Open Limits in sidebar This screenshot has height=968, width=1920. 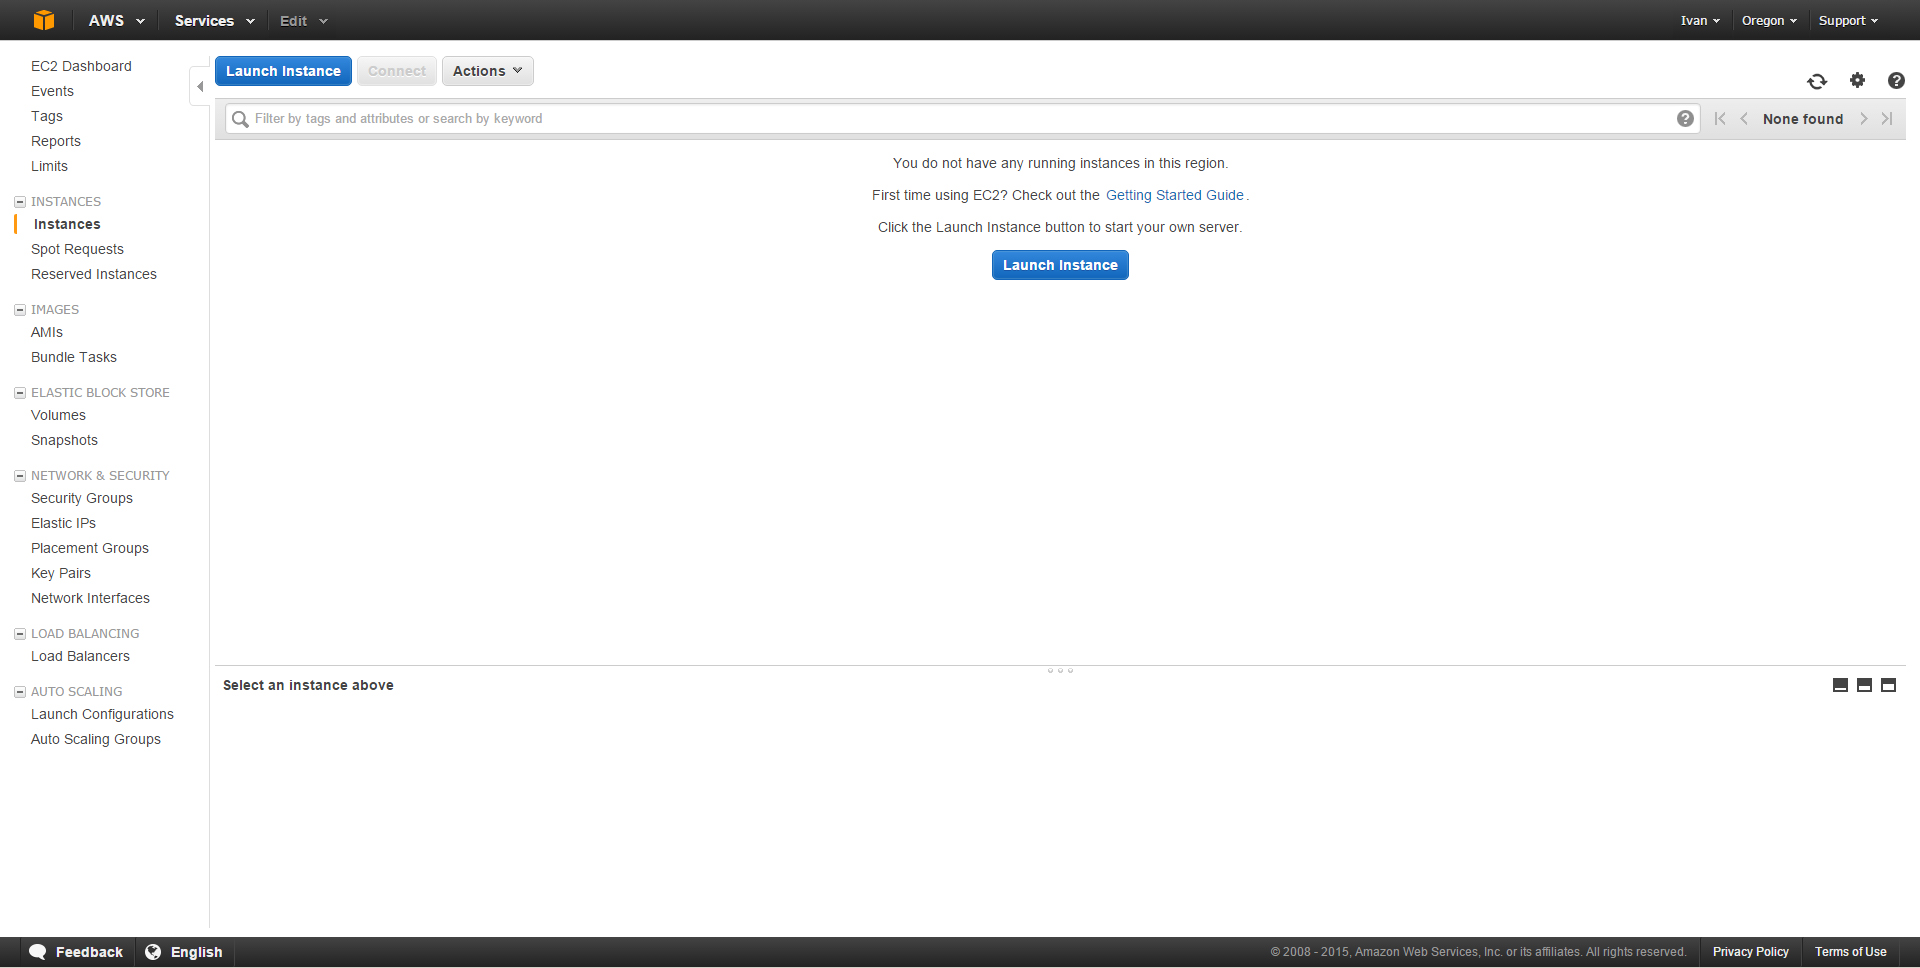tap(49, 166)
